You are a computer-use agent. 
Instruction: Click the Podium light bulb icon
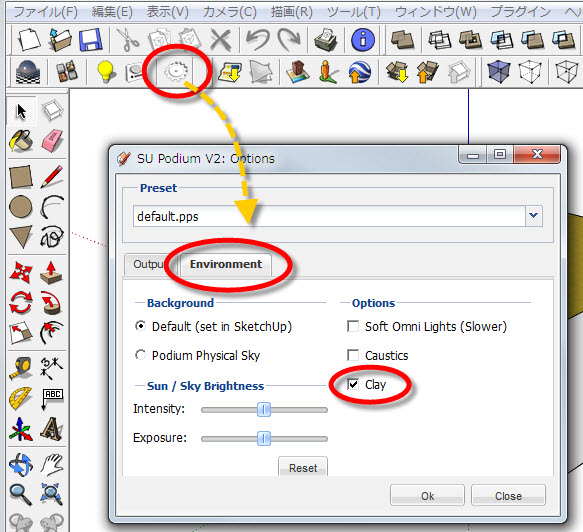(105, 72)
